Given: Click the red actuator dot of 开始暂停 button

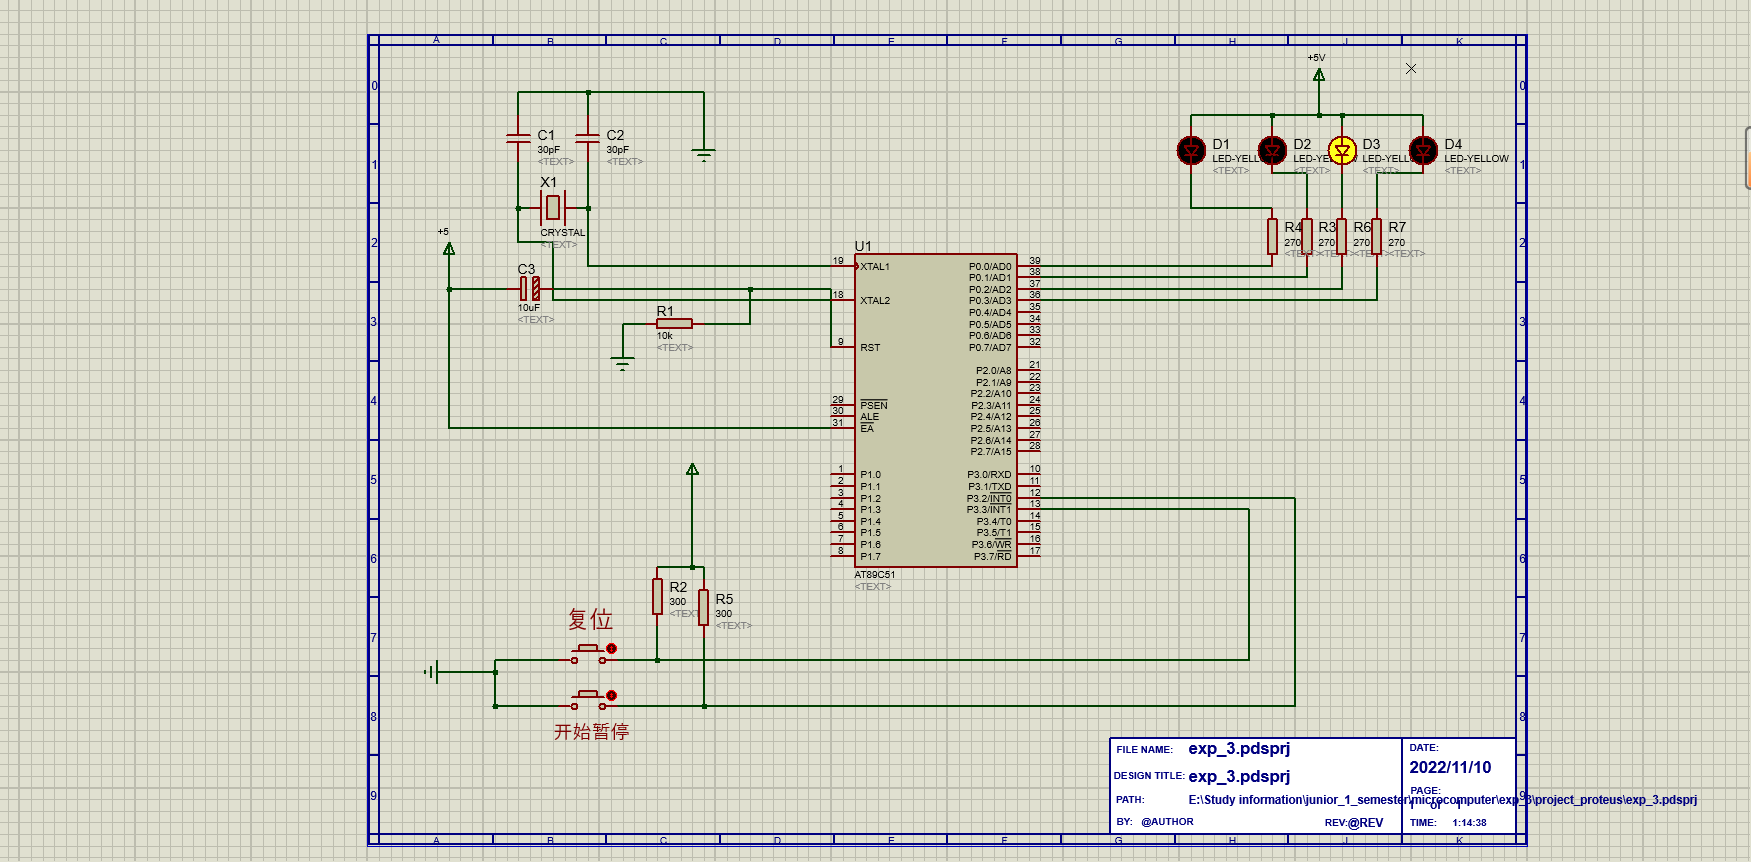Looking at the screenshot, I should [612, 695].
